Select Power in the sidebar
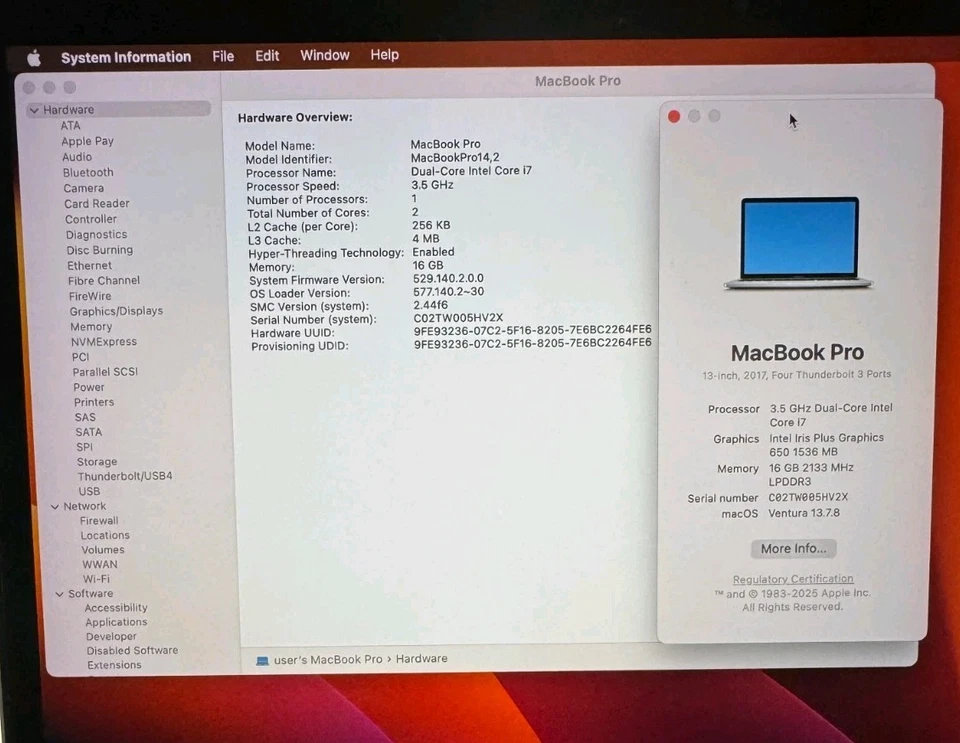The image size is (960, 743). click(x=89, y=387)
